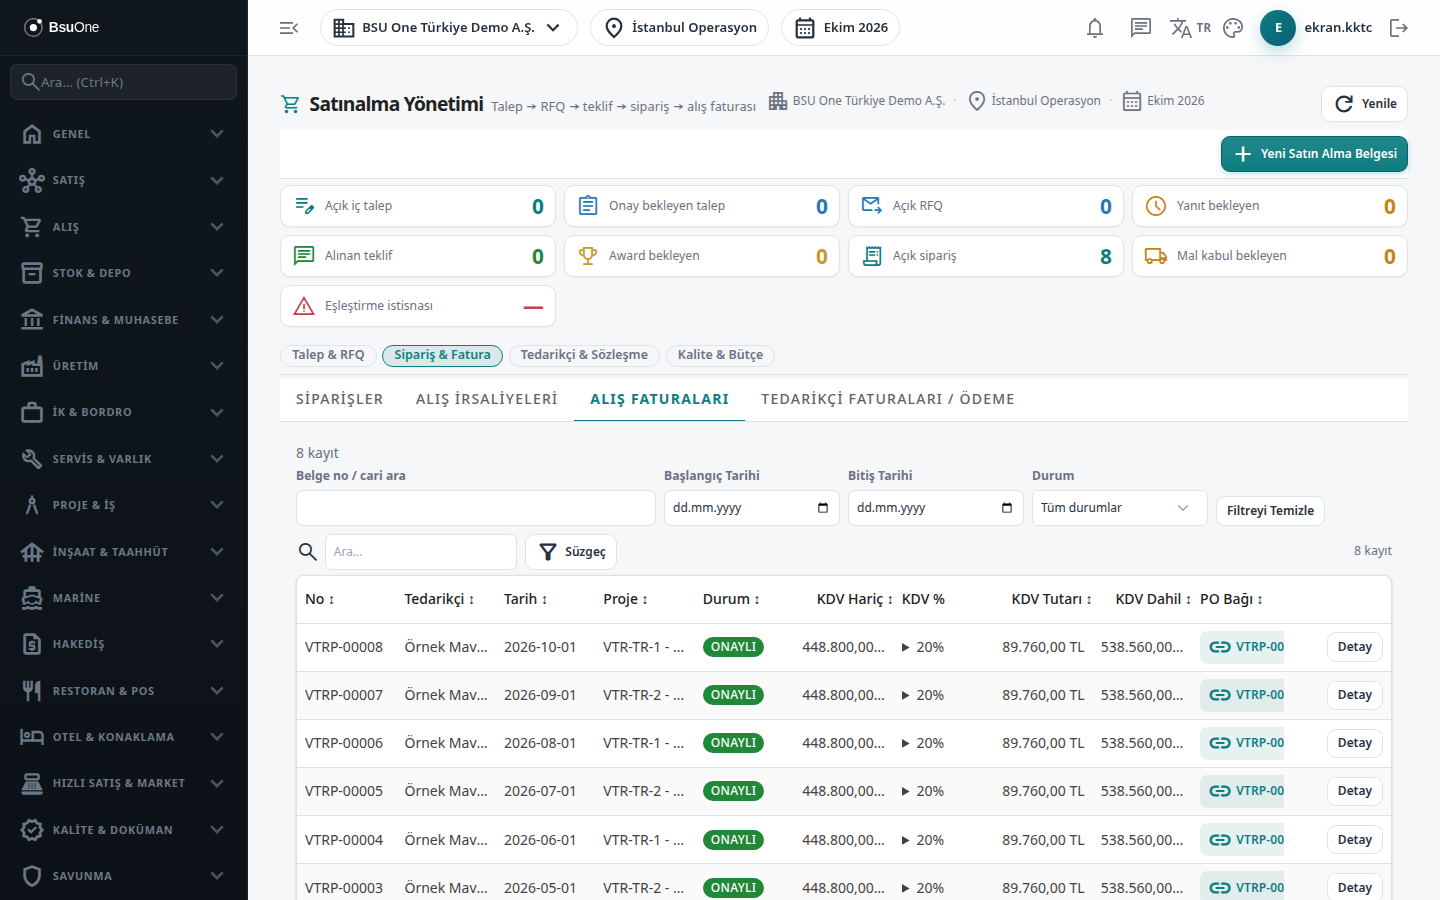1440x900 pixels.
Task: Open BSU One Türkiye Demo A.Ş. company selector
Action: pyautogui.click(x=448, y=28)
